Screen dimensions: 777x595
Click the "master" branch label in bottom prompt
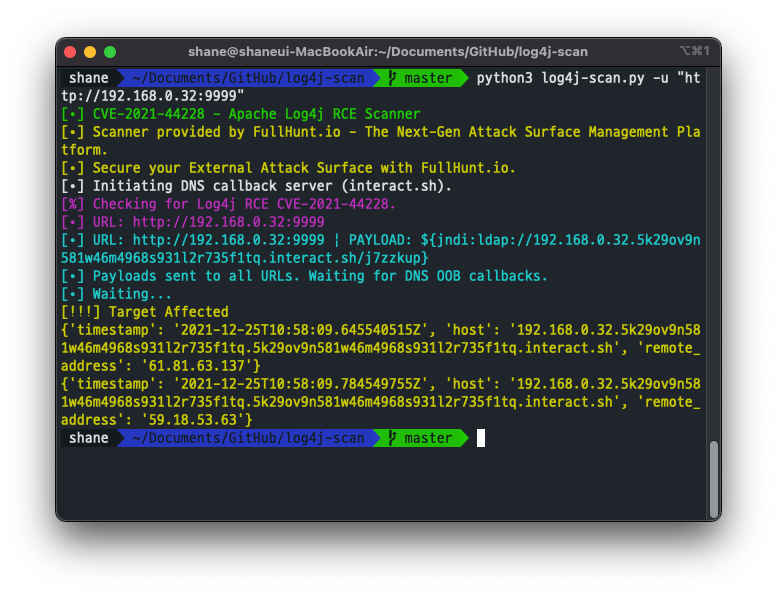(428, 438)
